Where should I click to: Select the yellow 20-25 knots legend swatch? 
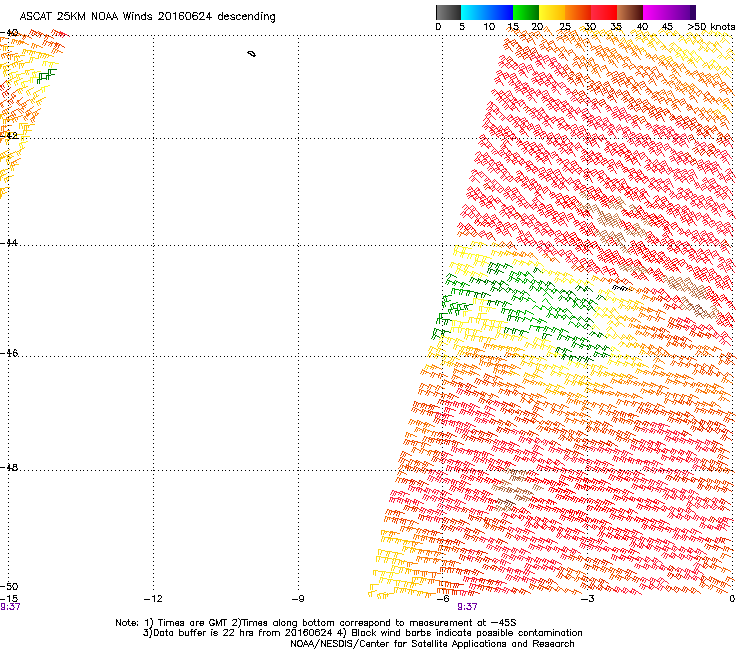point(552,12)
